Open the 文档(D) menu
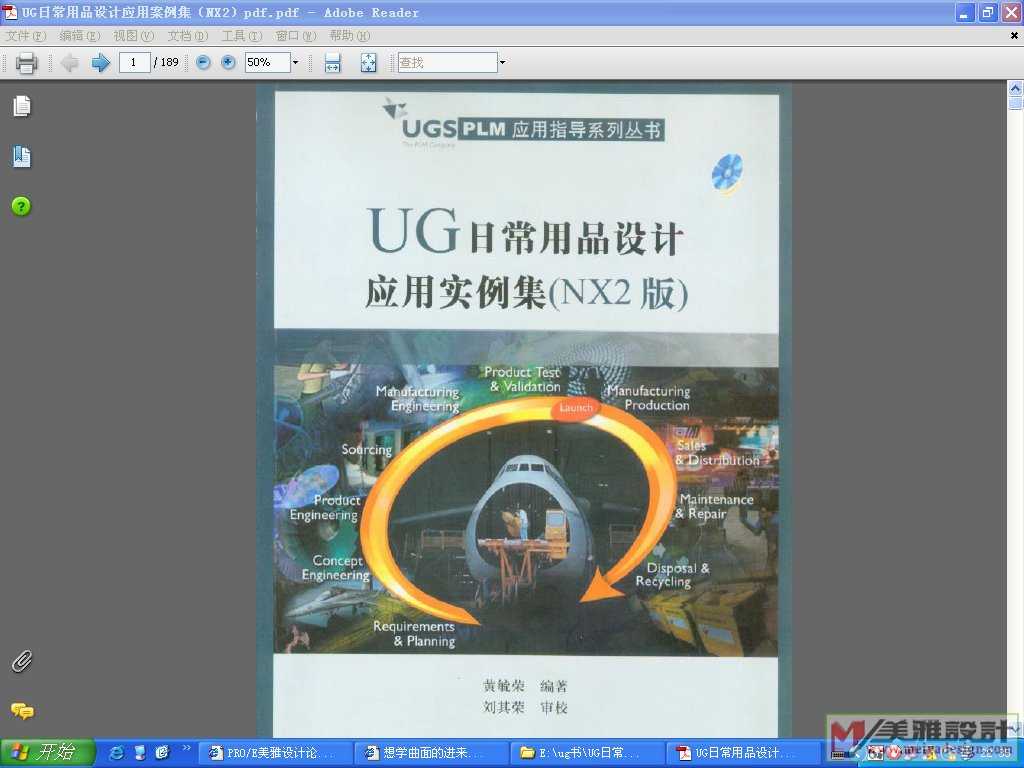Screen dimensions: 1024x768 click(187, 36)
